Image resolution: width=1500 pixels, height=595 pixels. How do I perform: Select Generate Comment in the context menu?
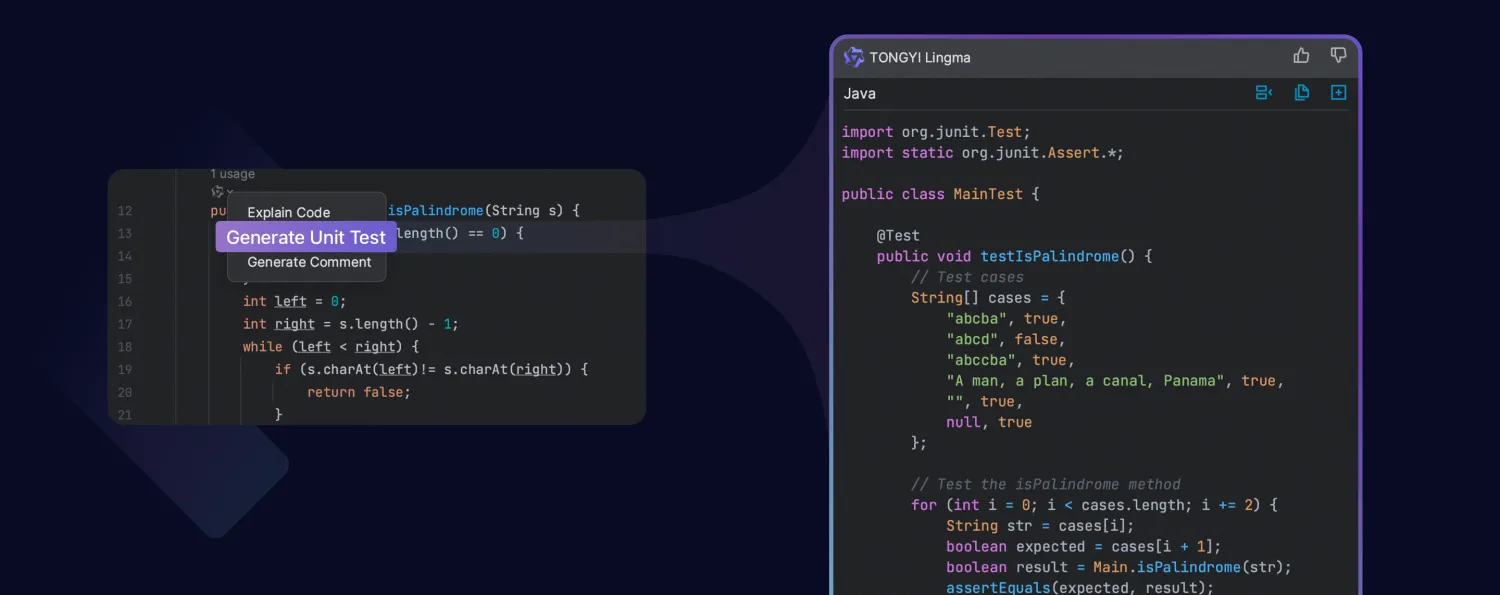307,261
